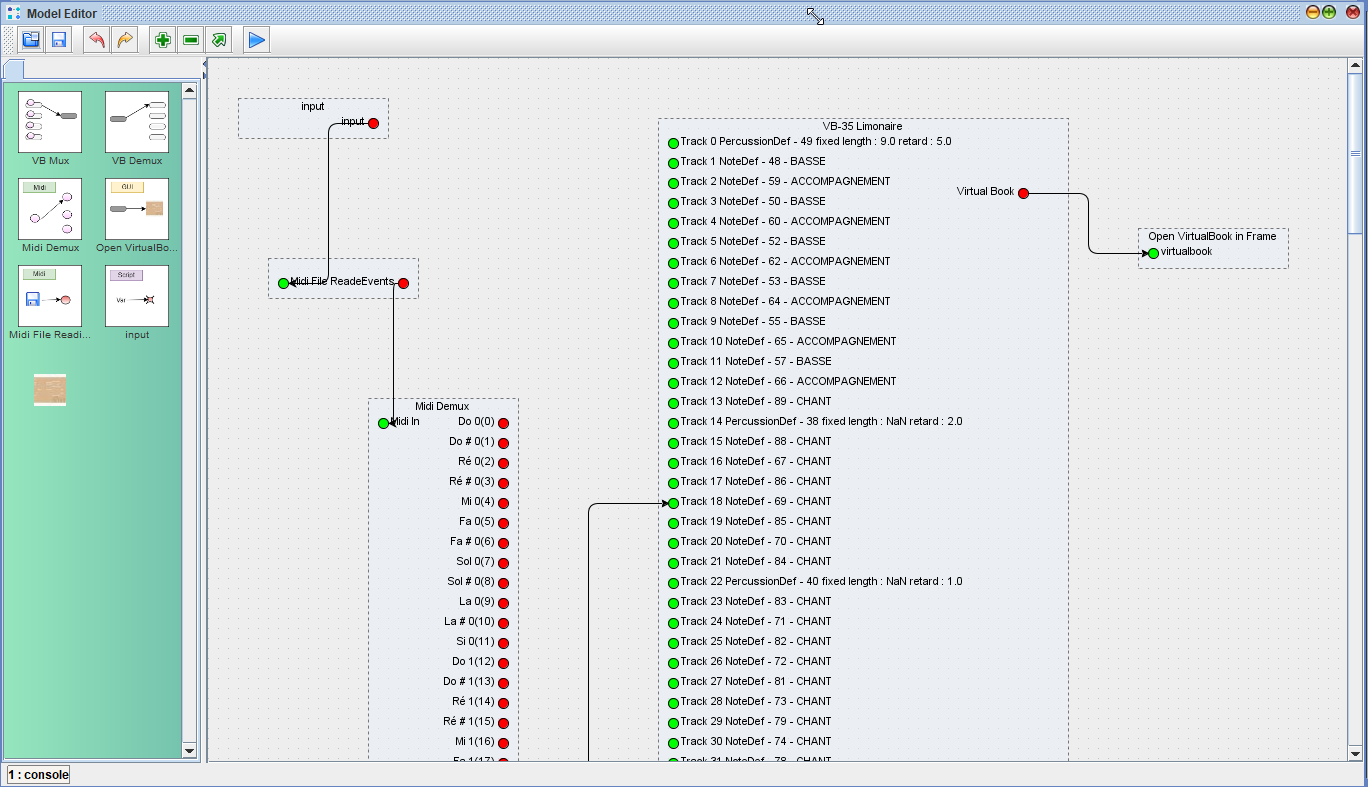Click the green Track 18 input port
Image resolution: width=1368 pixels, height=787 pixels.
click(x=673, y=503)
